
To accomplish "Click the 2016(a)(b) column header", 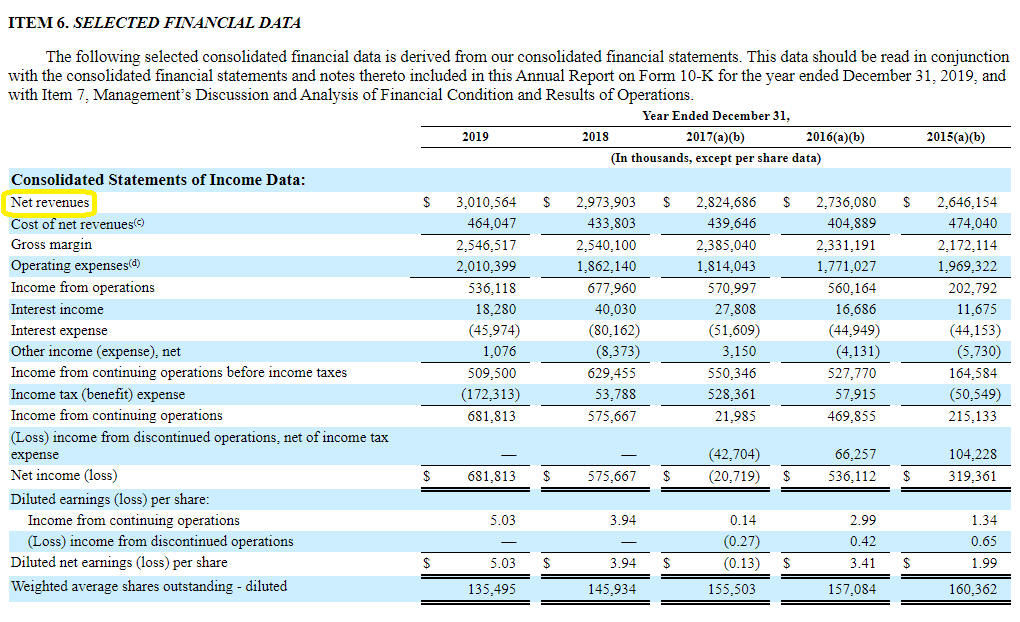I will click(x=835, y=137).
